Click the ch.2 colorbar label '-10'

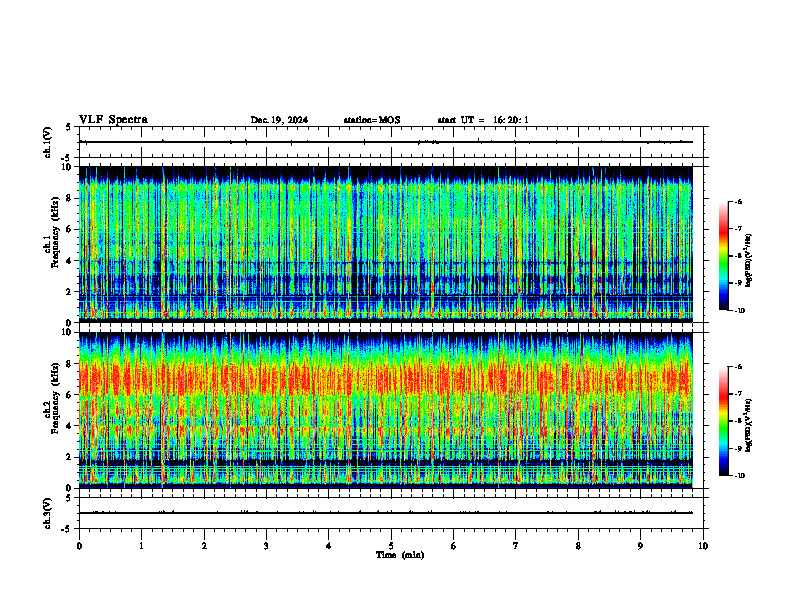(739, 475)
